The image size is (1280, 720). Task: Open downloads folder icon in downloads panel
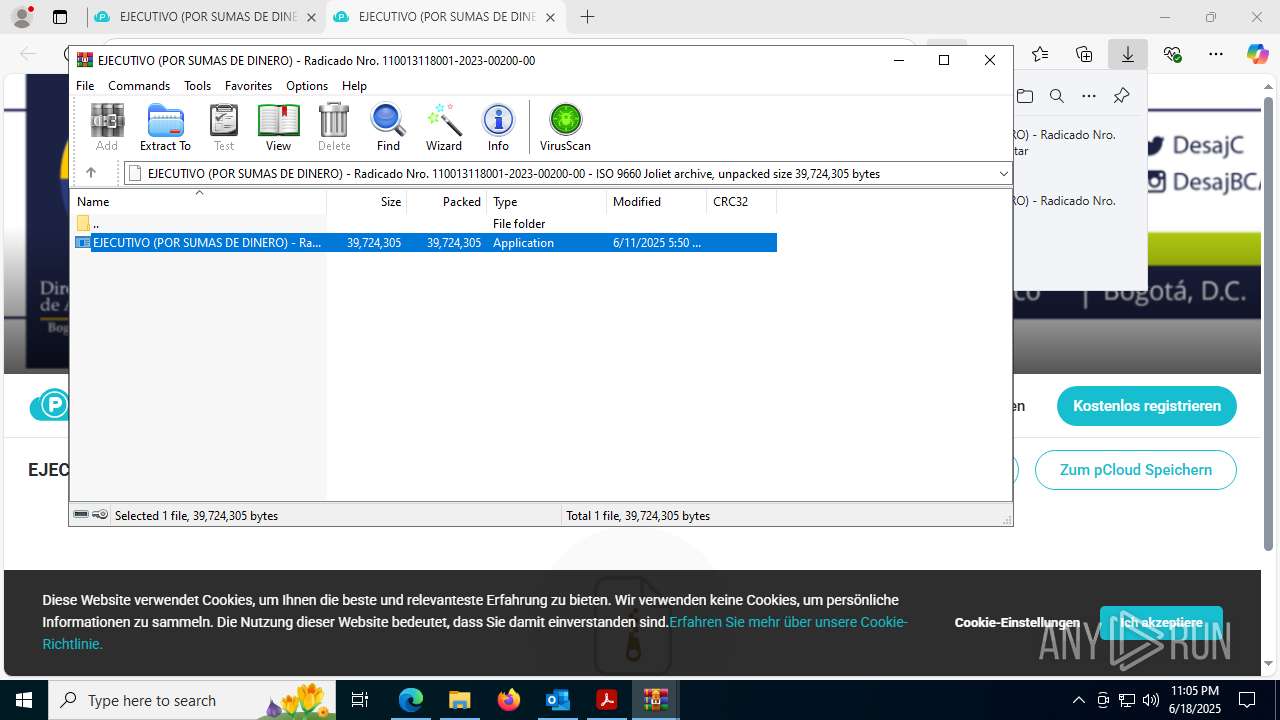point(1024,96)
